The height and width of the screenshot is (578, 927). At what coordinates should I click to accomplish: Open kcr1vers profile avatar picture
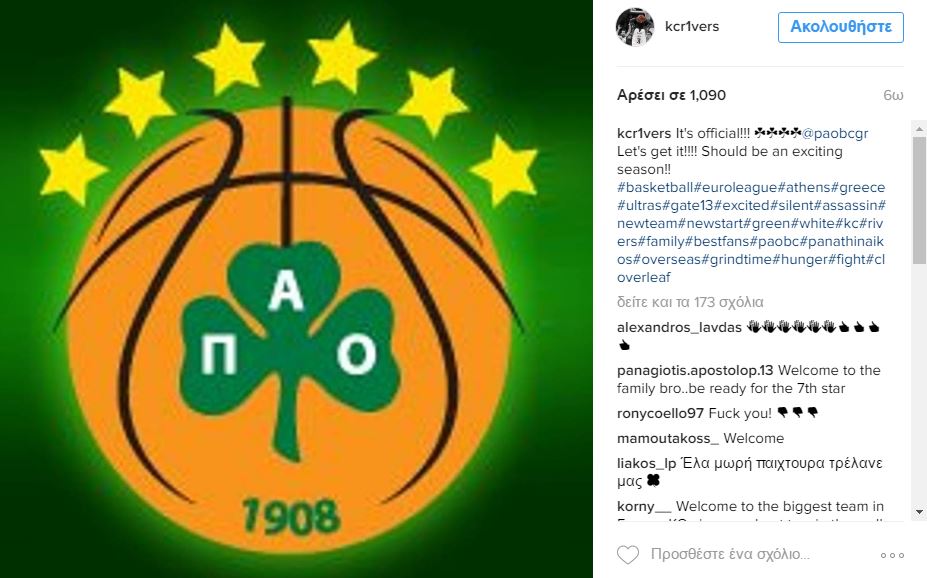635,27
